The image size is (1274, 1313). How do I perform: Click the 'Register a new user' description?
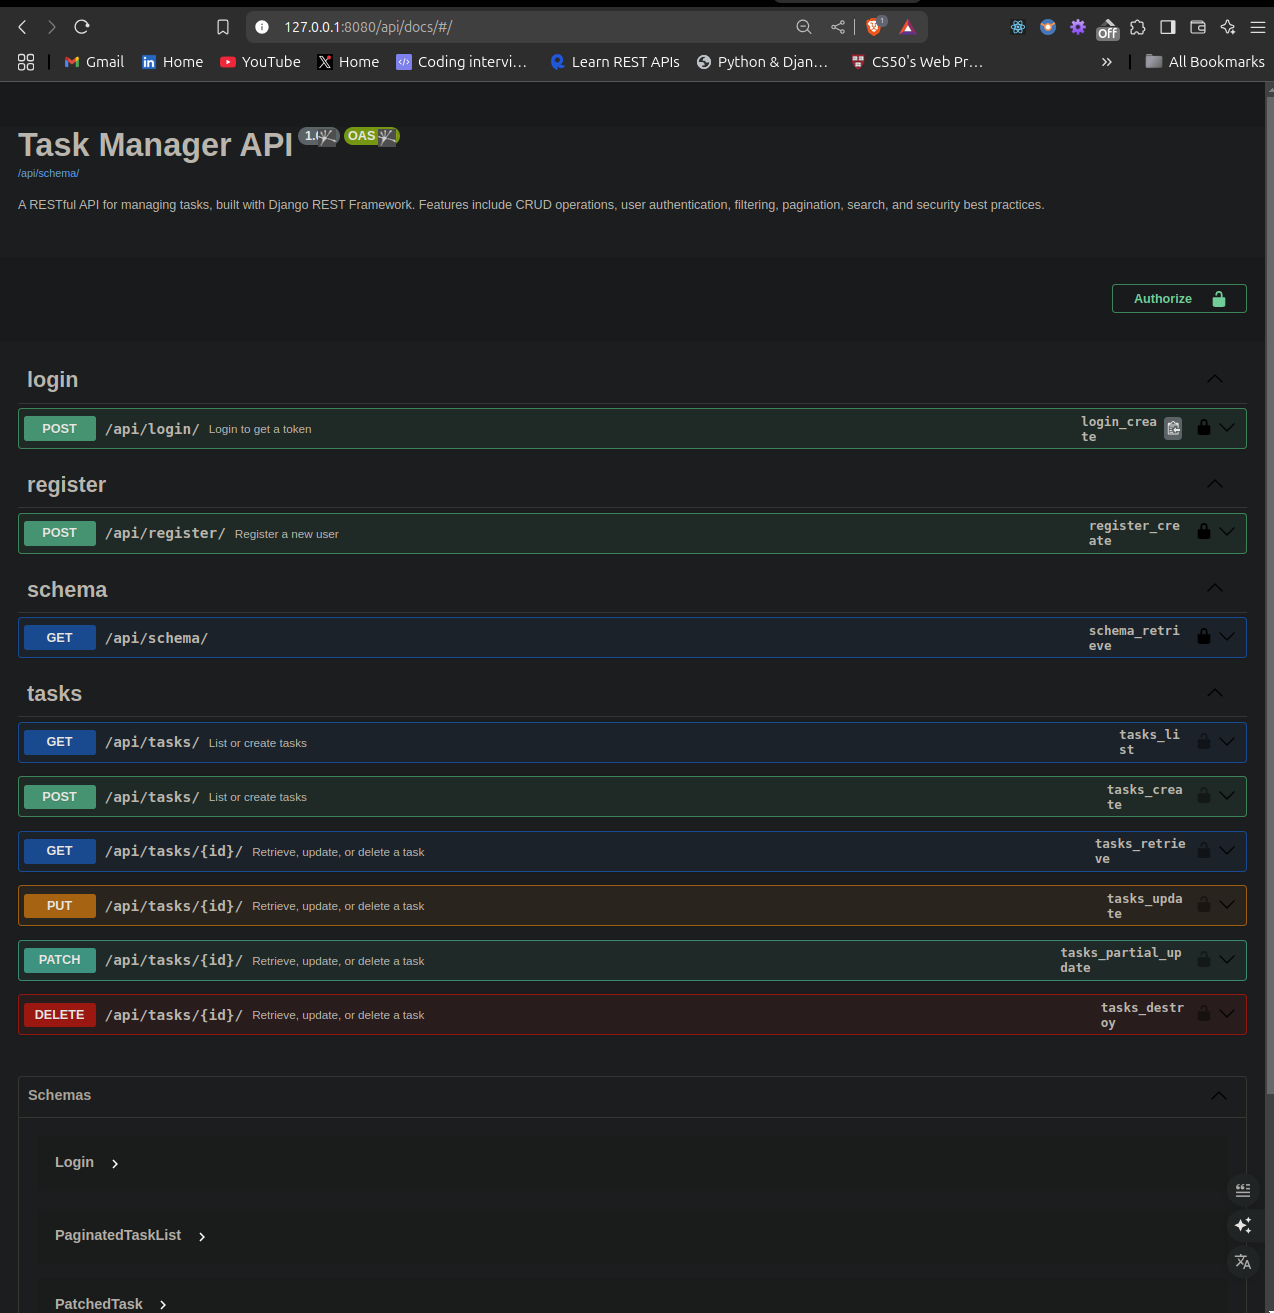pos(287,534)
